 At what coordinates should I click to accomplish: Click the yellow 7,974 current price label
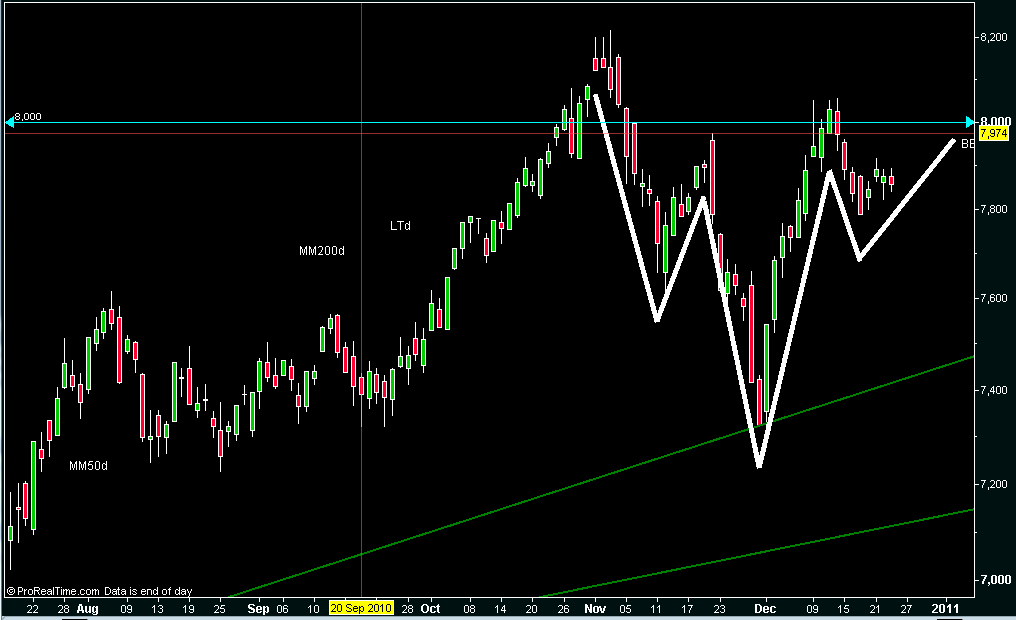pos(993,133)
